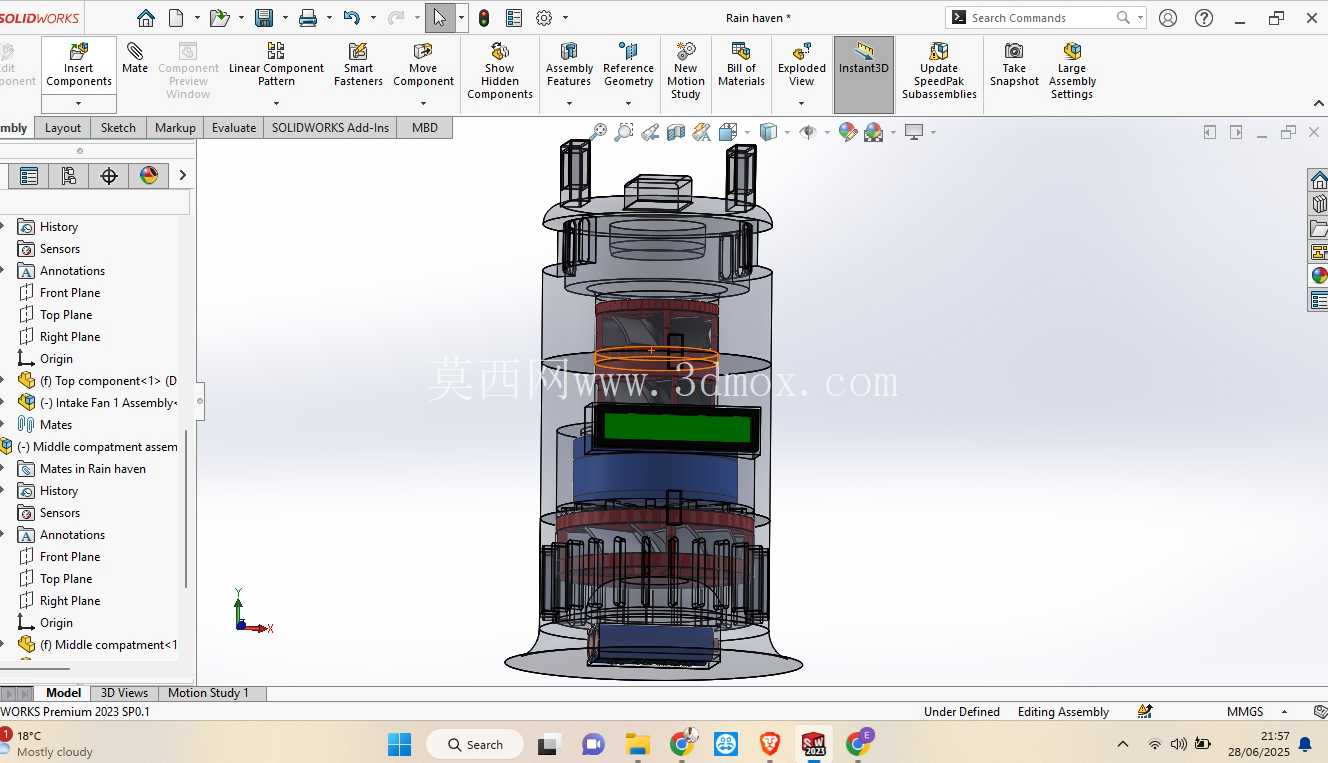The image size is (1328, 763).
Task: Open the Insert Components dropdown arrow
Action: (79, 104)
